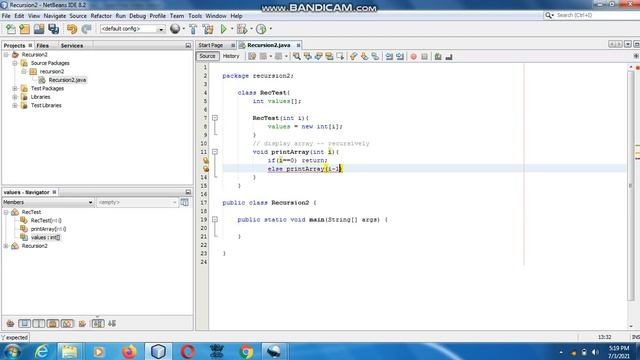
Task: Expand the Test Packages node
Action: pyautogui.click(x=15, y=89)
